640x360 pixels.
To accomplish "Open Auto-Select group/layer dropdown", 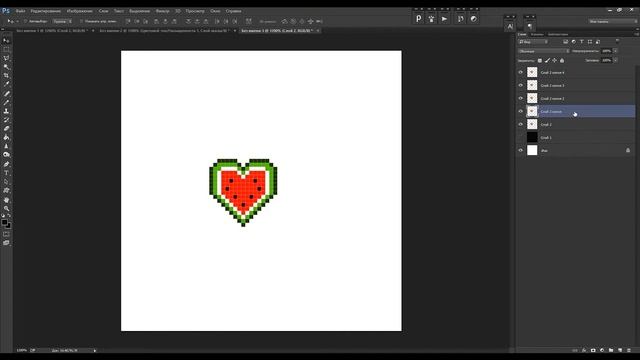I will click(x=62, y=21).
